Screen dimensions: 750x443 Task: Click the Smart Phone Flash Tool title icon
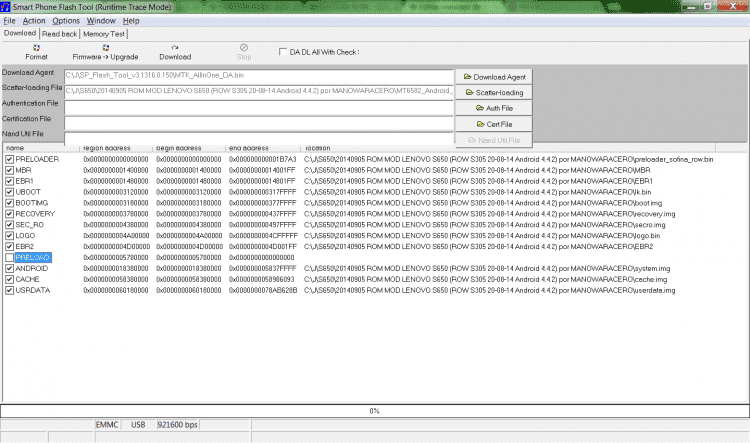pyautogui.click(x=5, y=7)
